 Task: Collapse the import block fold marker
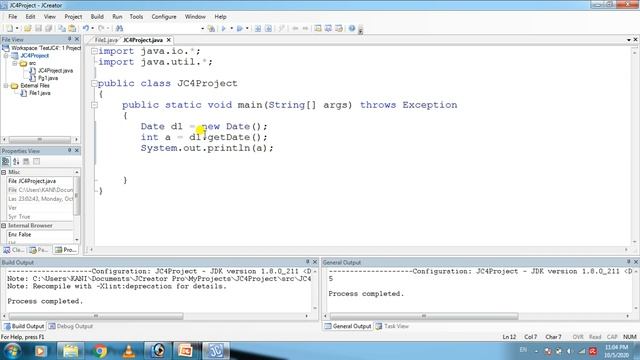pos(94,51)
